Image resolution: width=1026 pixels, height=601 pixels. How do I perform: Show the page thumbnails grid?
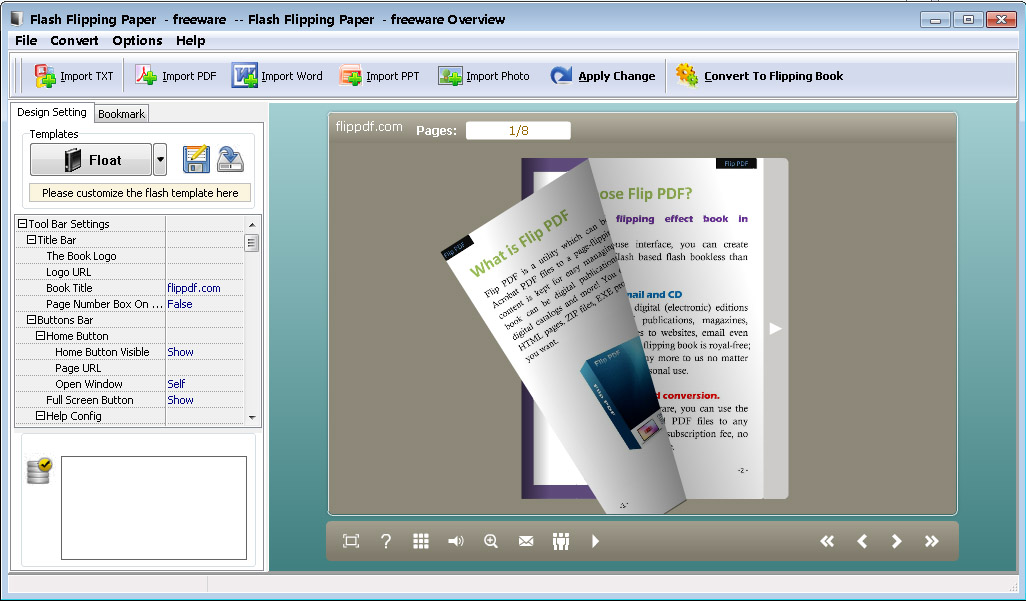tap(421, 541)
